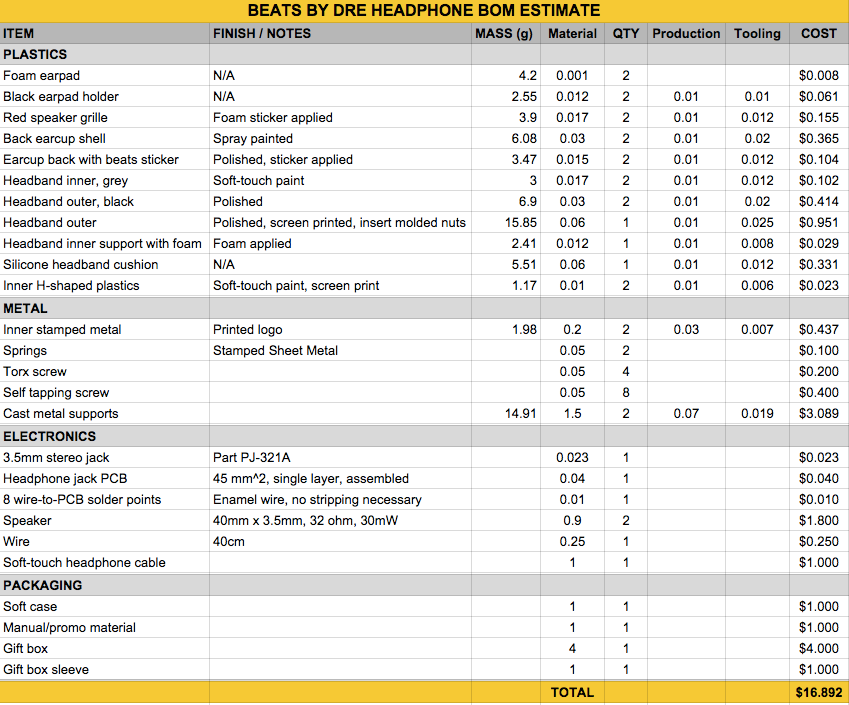The height and width of the screenshot is (705, 849).
Task: Click the Tooling column header
Action: (x=757, y=34)
